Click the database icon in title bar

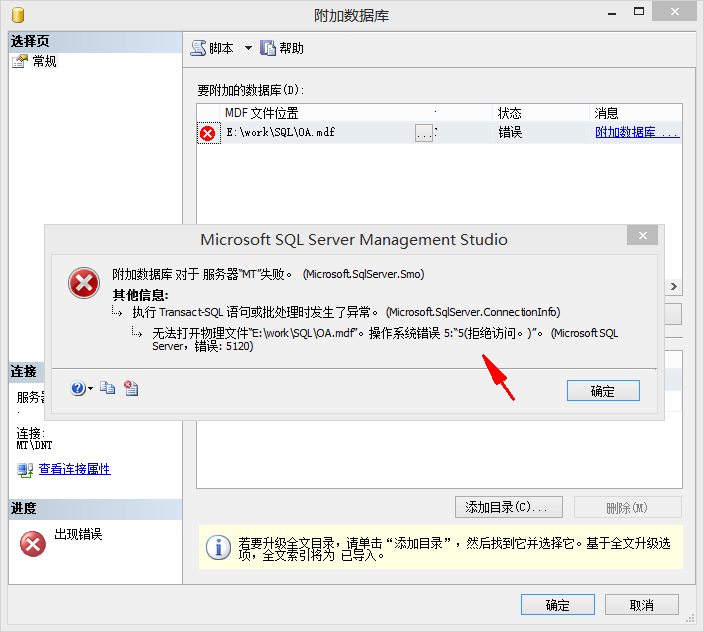point(18,15)
